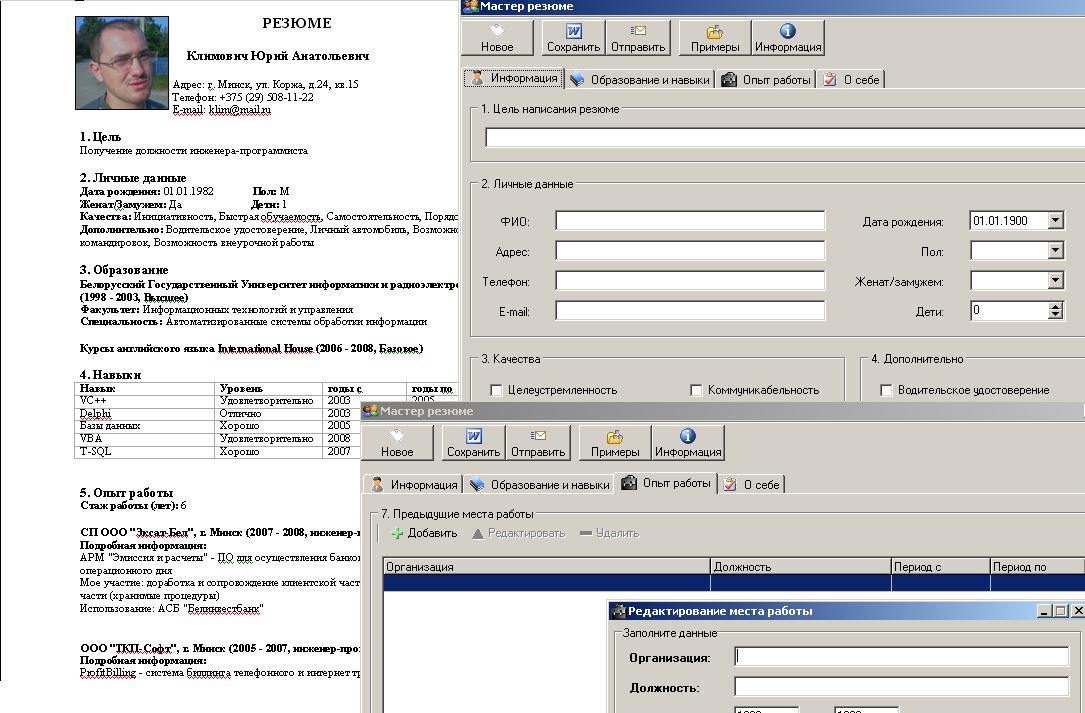Click the Информация button in lower window toolbar

[x=688, y=443]
